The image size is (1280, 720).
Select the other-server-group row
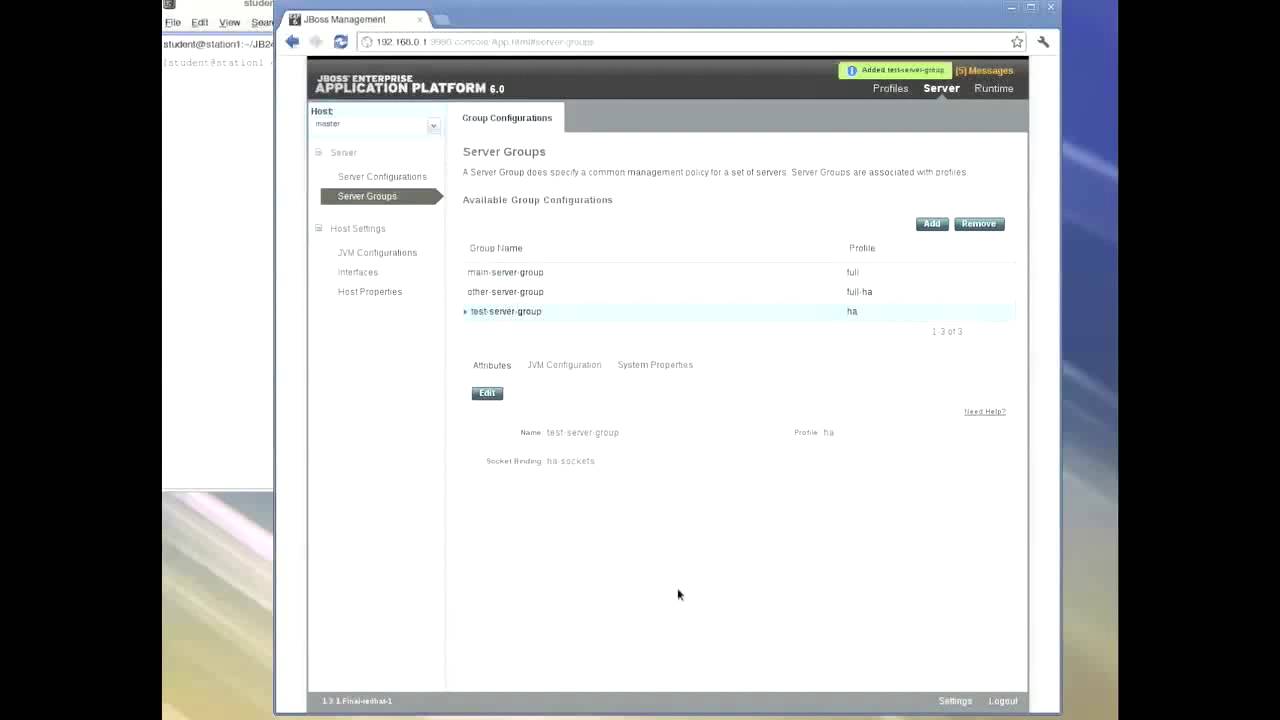740,292
